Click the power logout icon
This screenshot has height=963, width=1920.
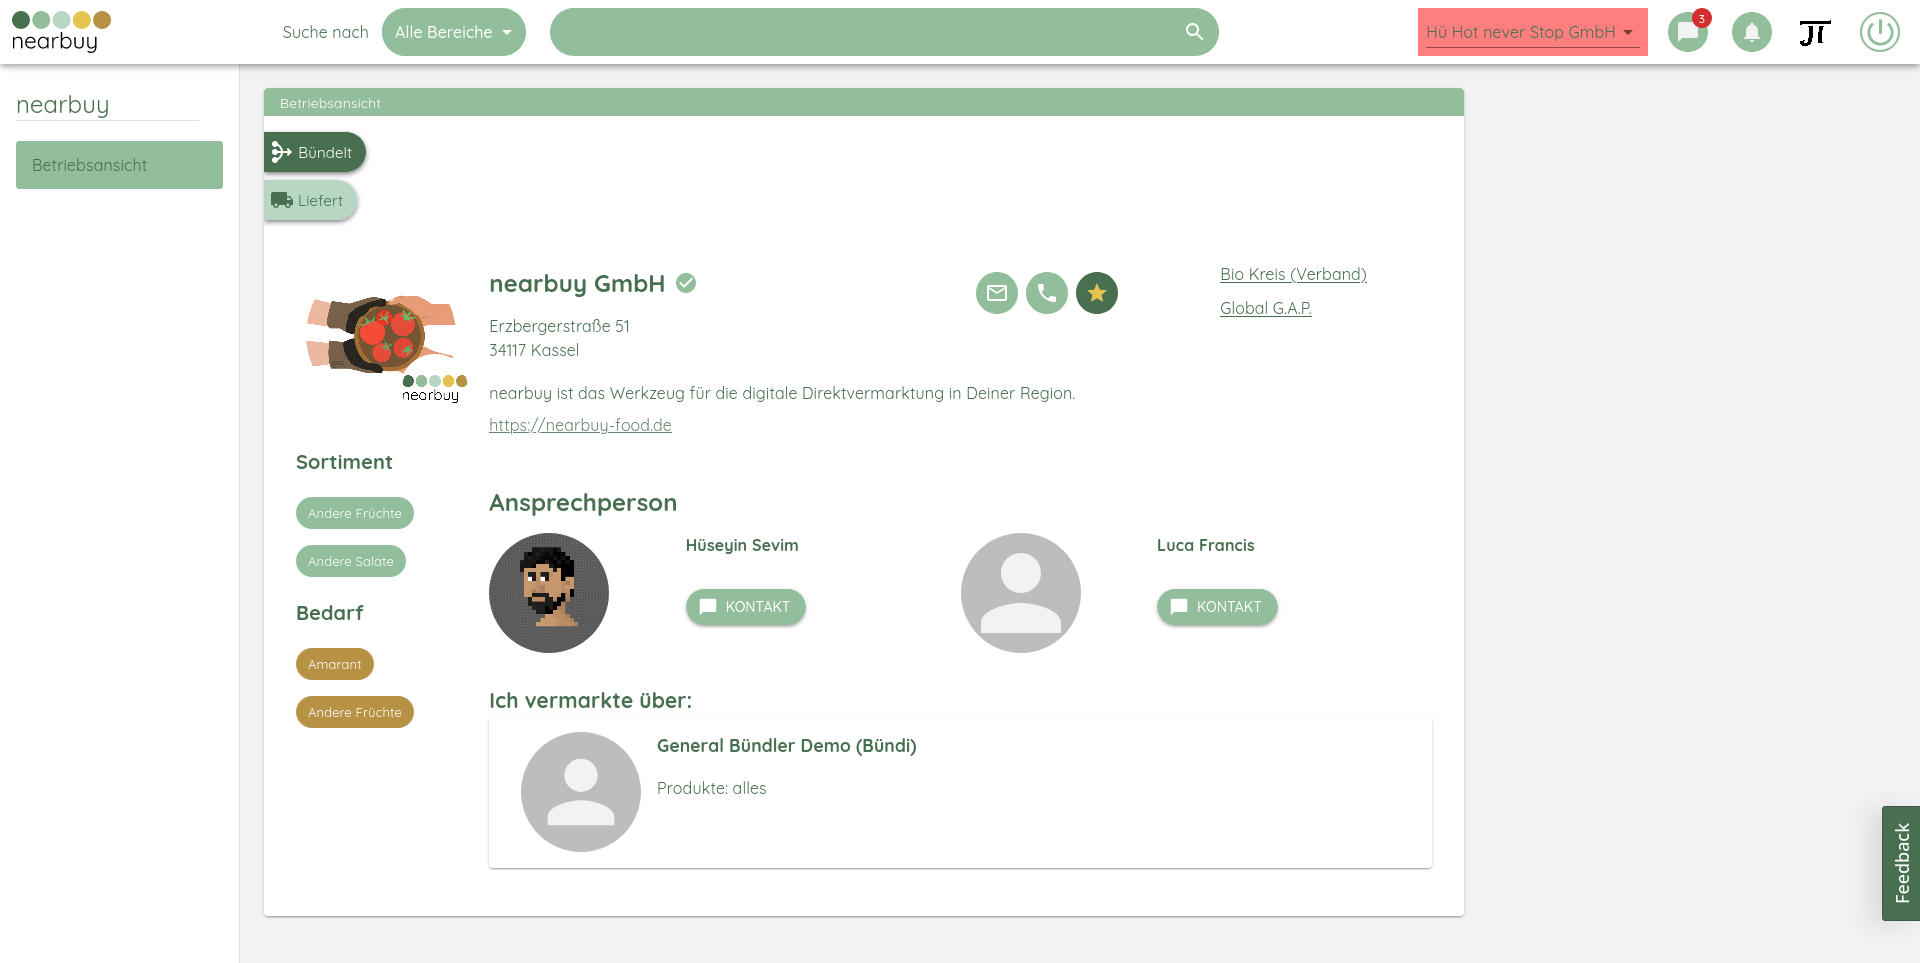1880,32
